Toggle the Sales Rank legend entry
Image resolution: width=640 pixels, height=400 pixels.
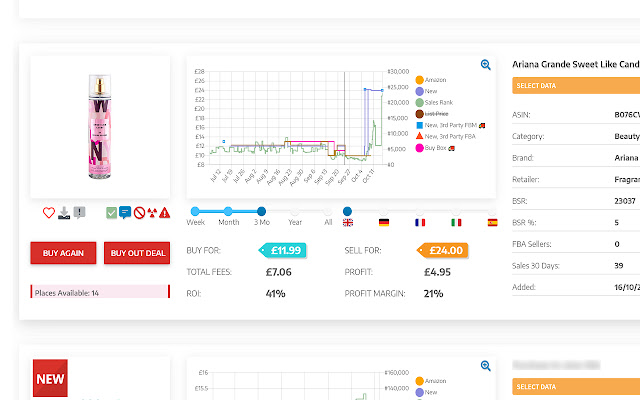pos(434,102)
